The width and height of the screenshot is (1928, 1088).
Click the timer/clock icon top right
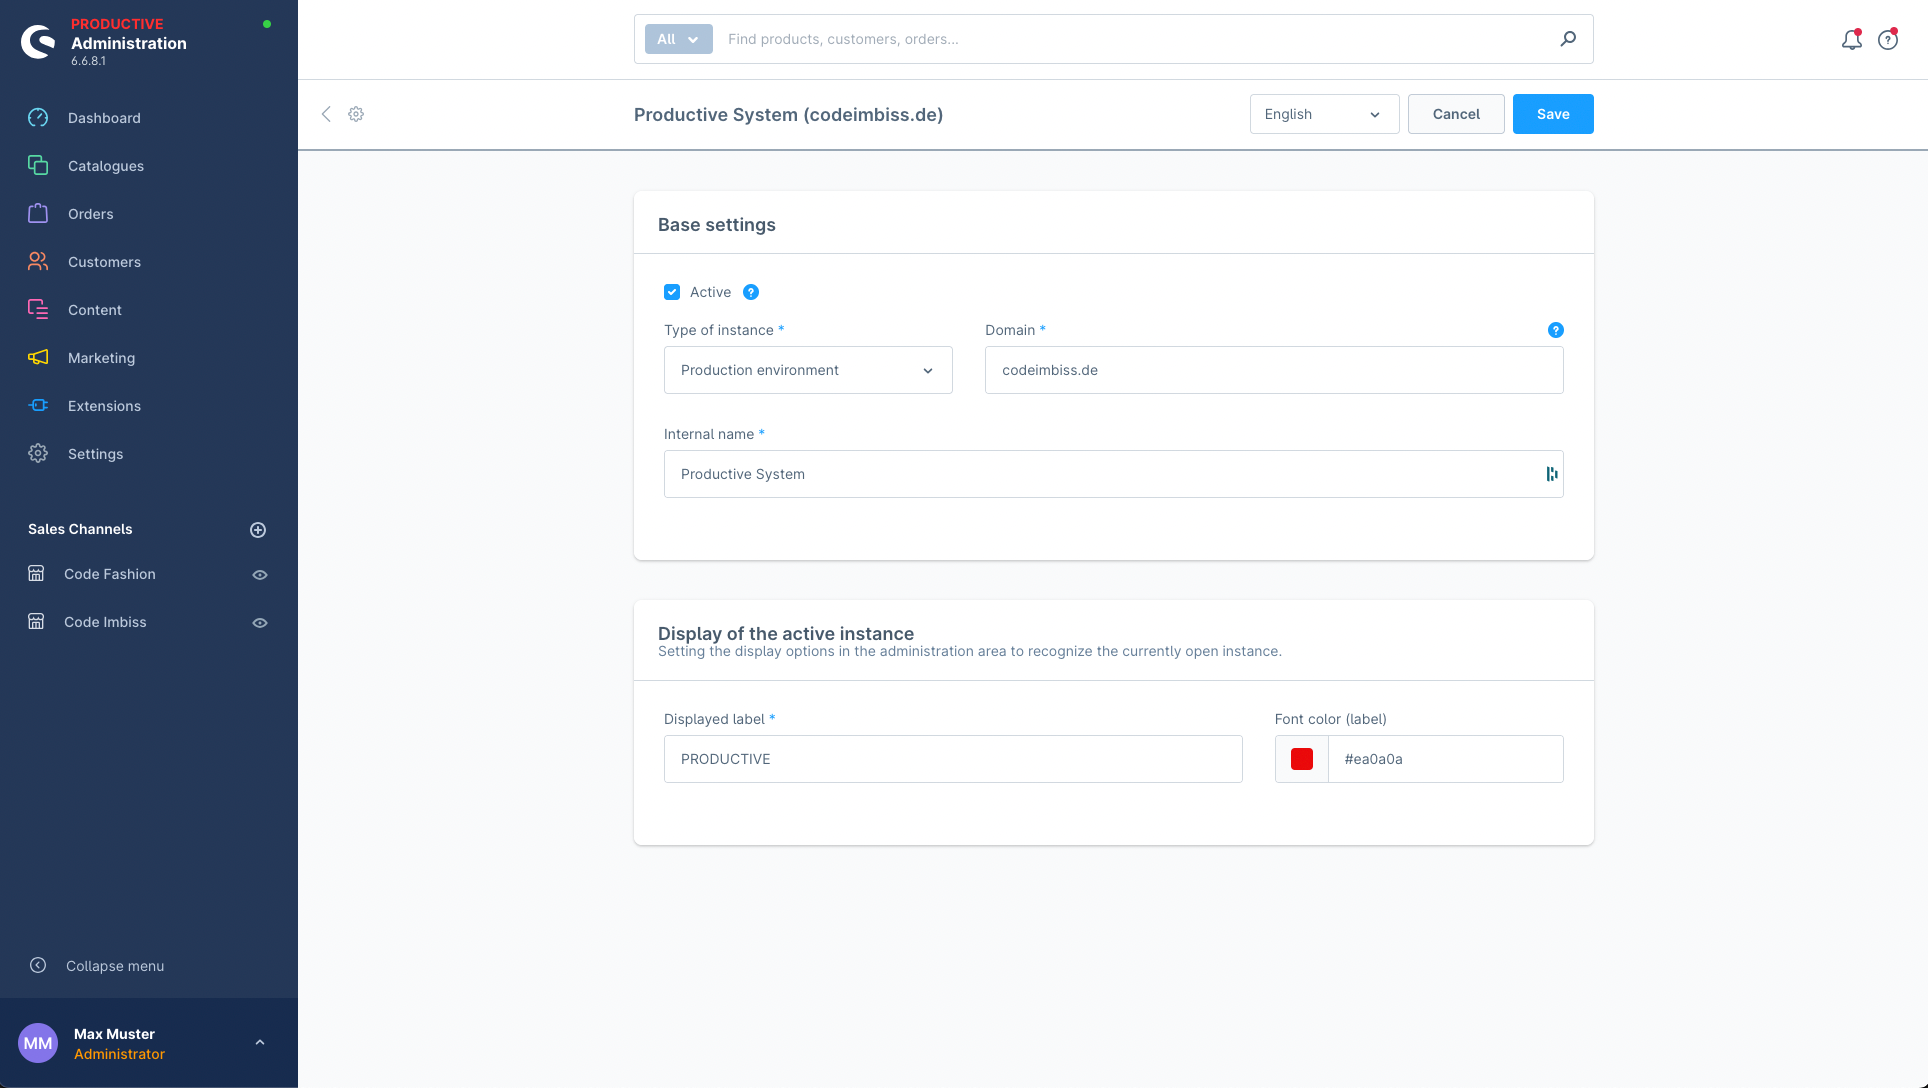pos(1890,38)
